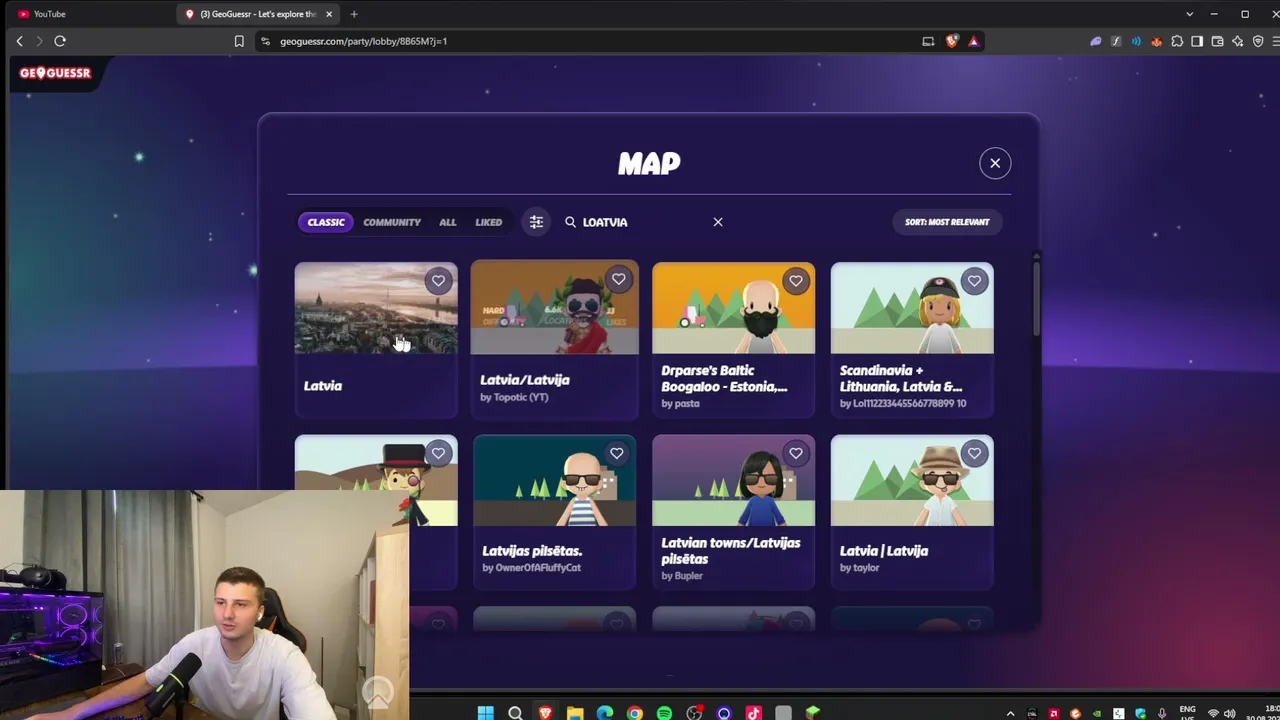
Task: Click the GeoGuessr logo
Action: (x=55, y=73)
